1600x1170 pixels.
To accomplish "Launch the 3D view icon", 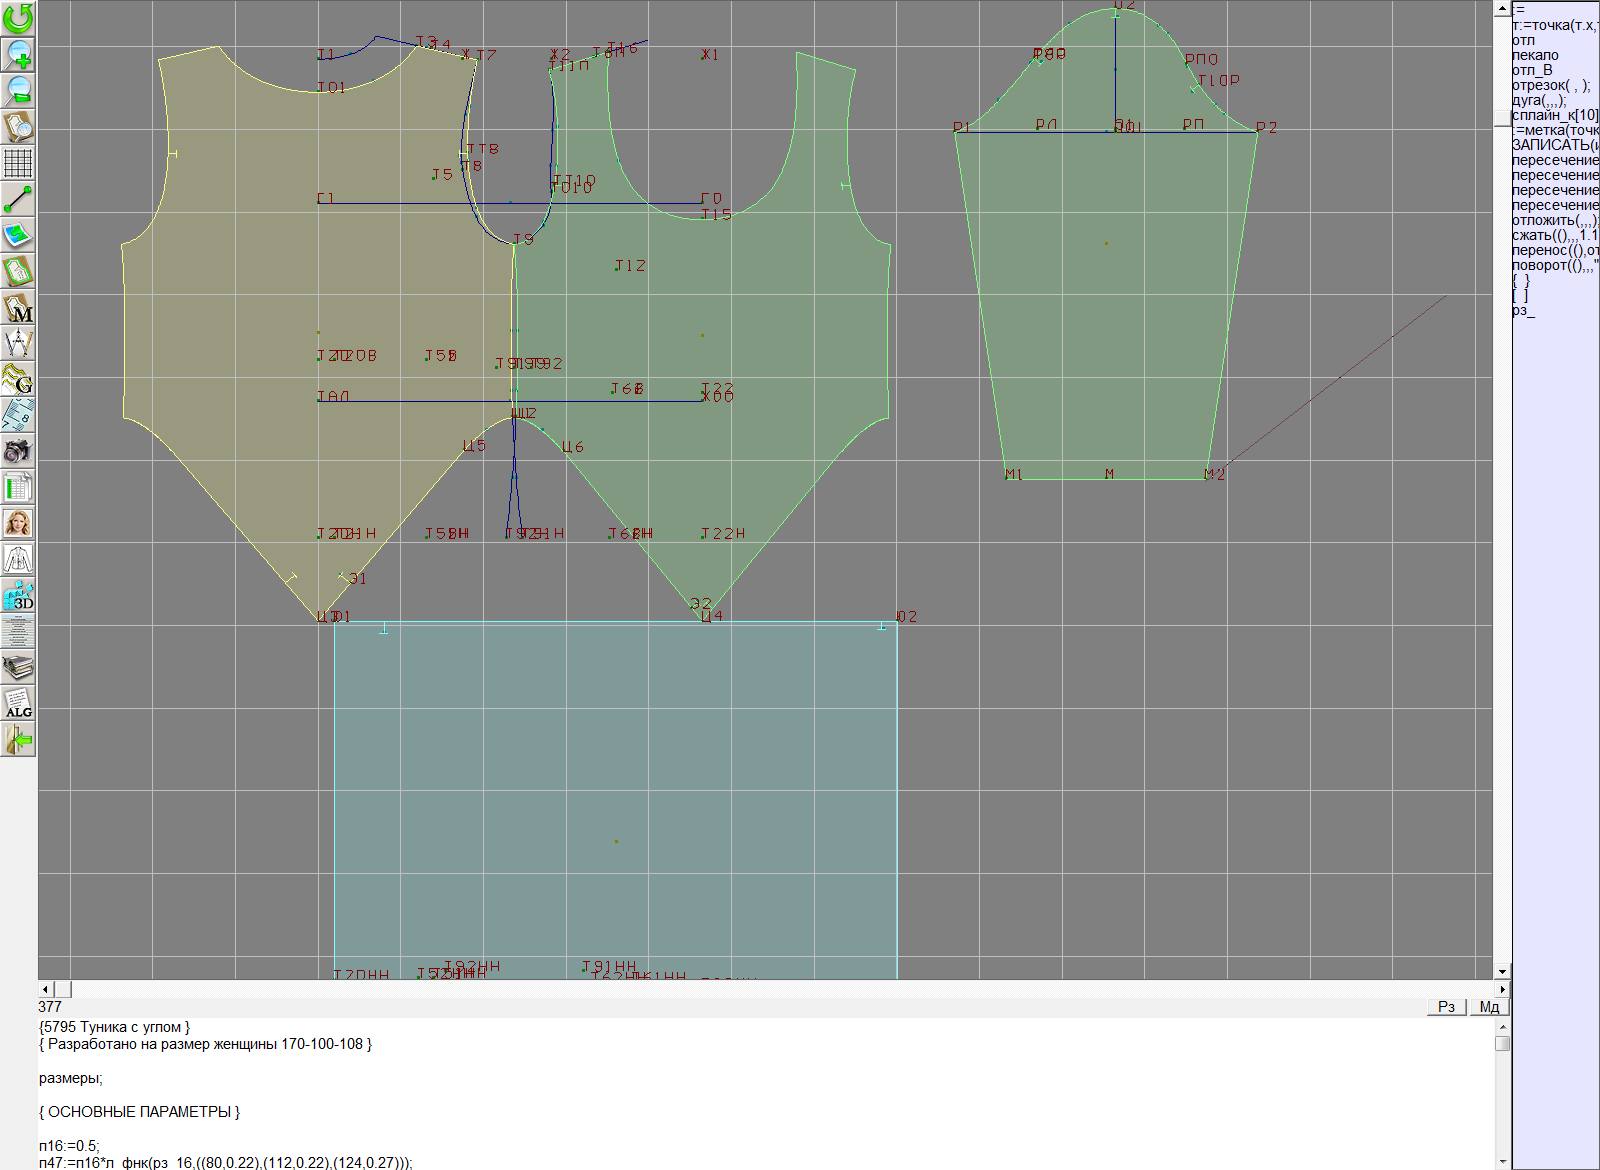I will (18, 596).
